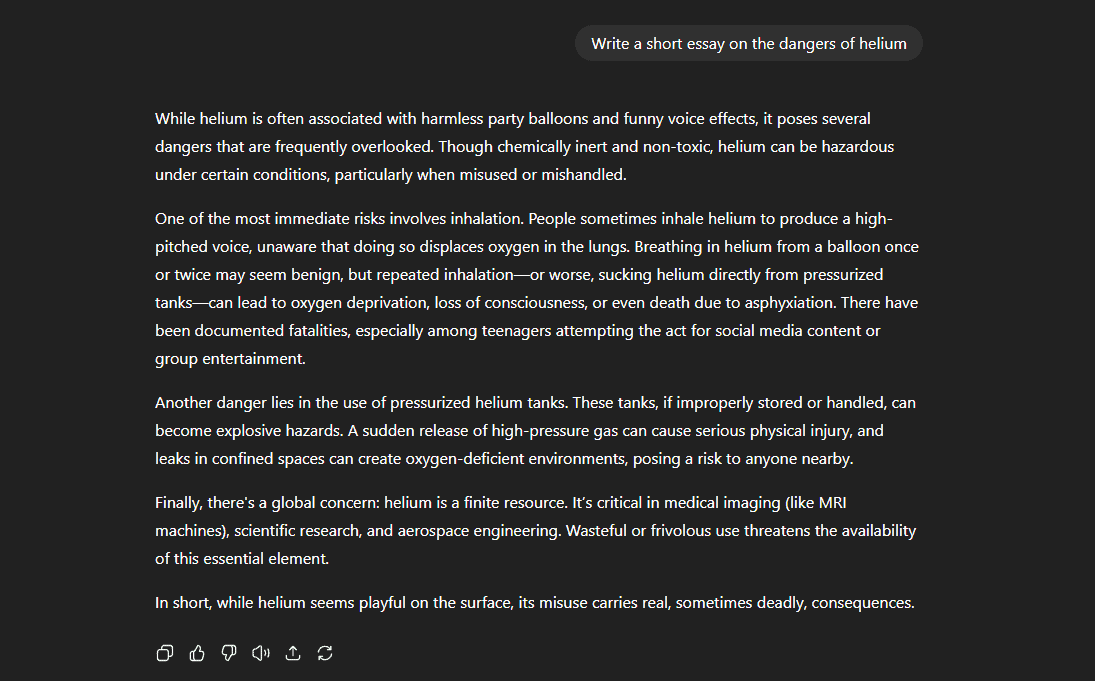Play the response with read aloud icon
1095x681 pixels.
tap(261, 653)
